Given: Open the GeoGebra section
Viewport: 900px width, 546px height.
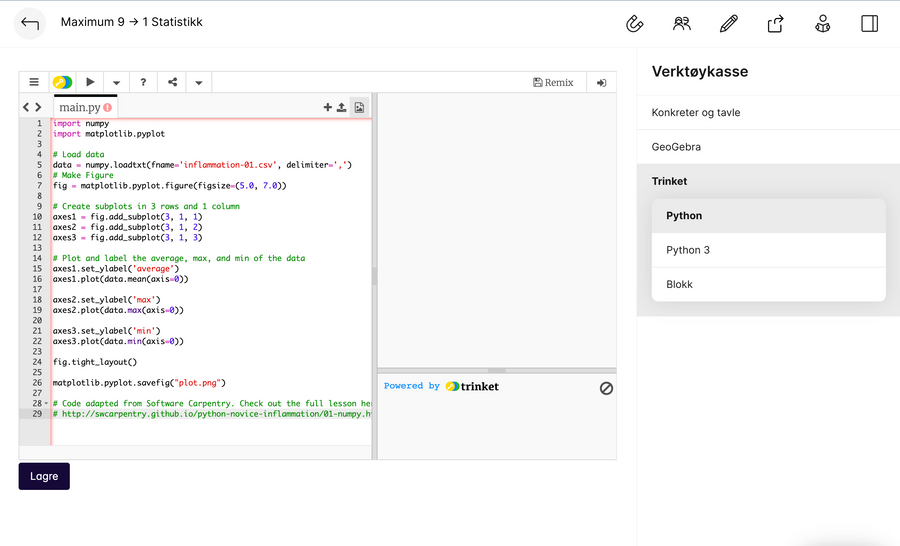Looking at the screenshot, I should [768, 147].
